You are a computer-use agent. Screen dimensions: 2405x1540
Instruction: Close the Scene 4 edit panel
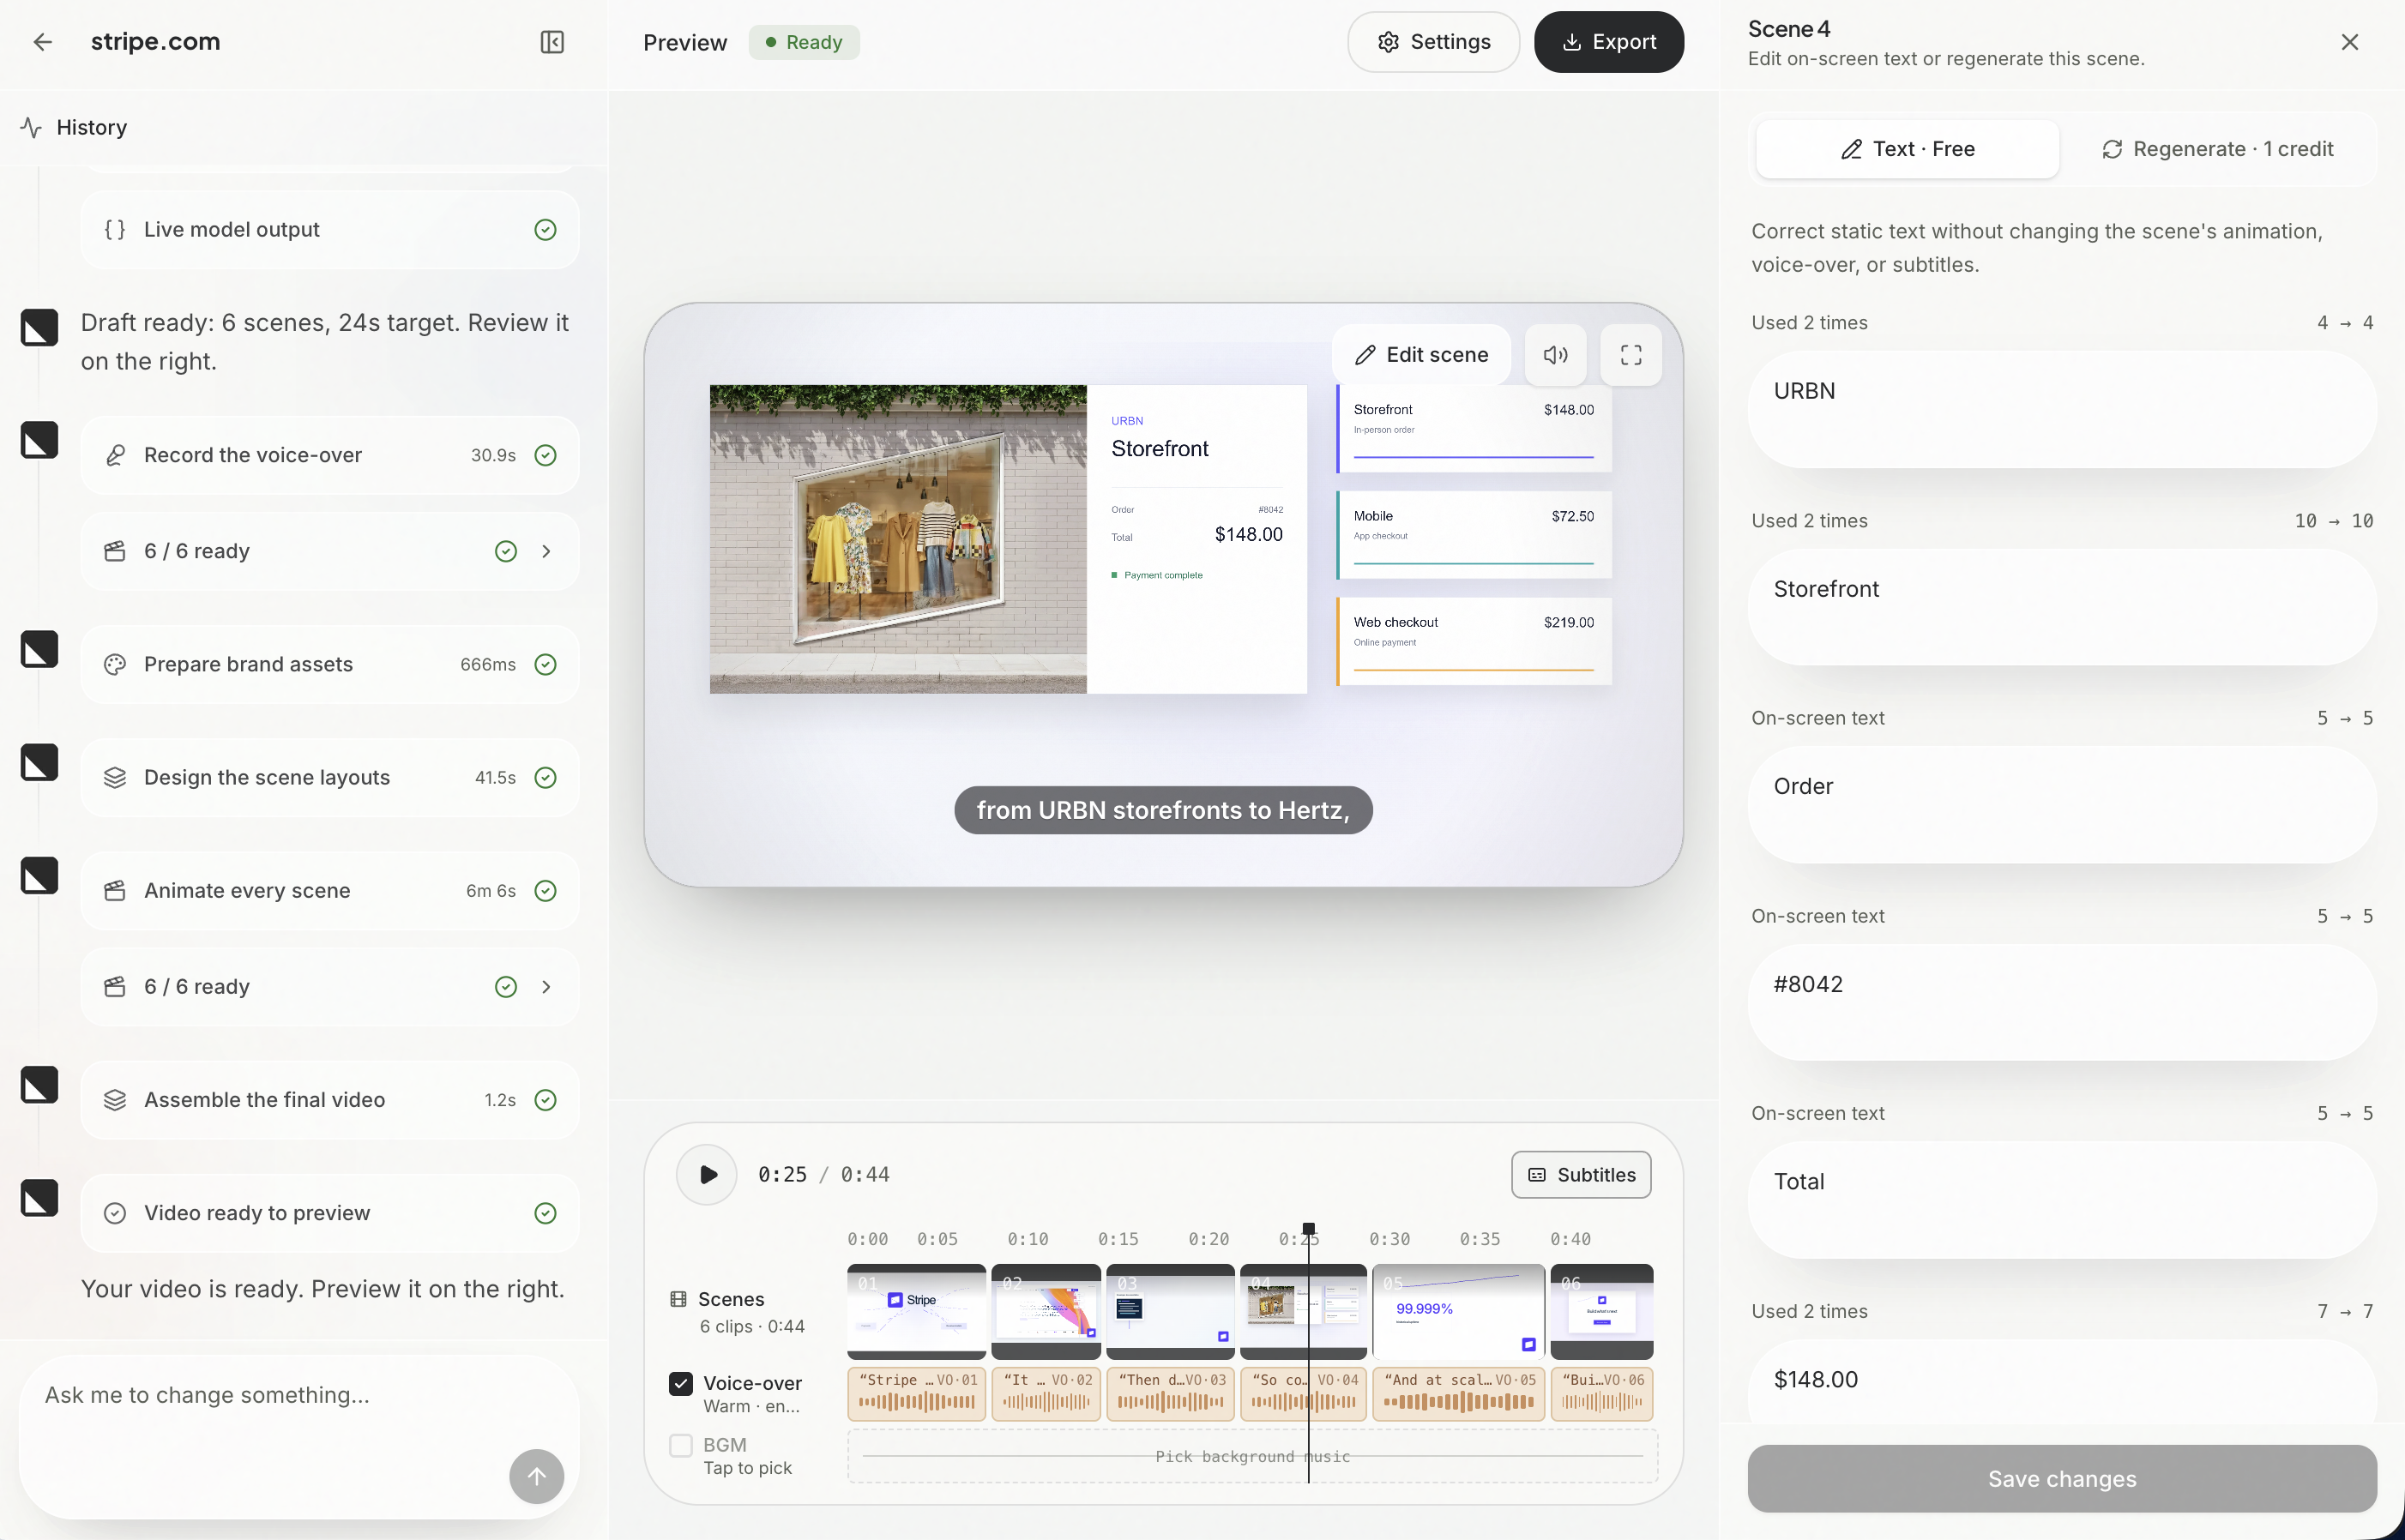point(2350,42)
